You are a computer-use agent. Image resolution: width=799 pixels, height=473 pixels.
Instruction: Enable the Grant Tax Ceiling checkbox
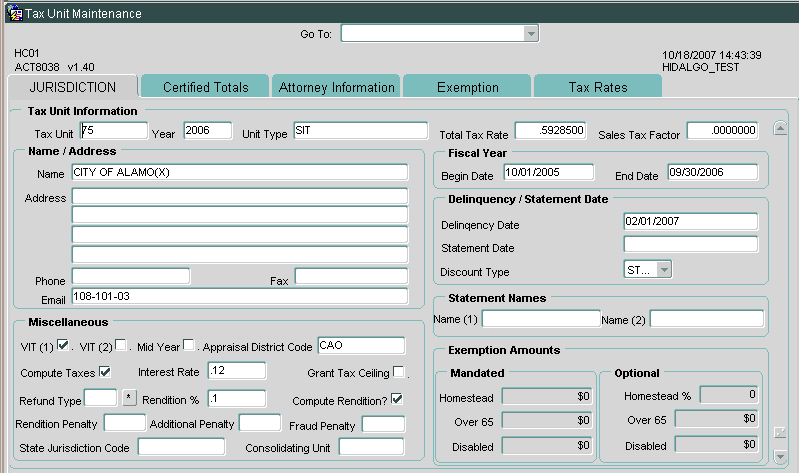[x=399, y=372]
